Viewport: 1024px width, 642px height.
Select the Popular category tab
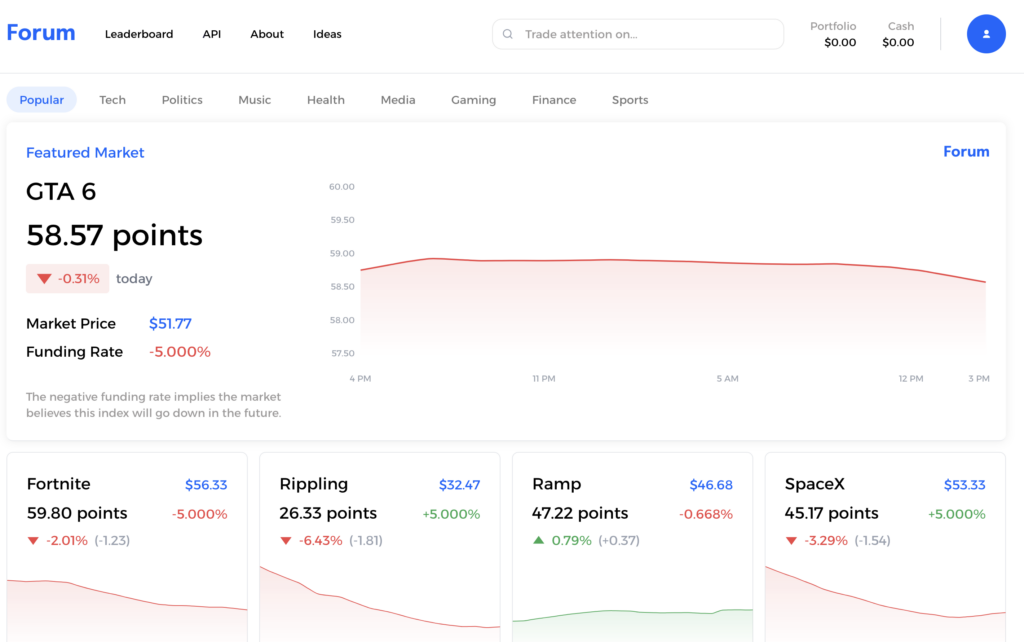[x=42, y=100]
